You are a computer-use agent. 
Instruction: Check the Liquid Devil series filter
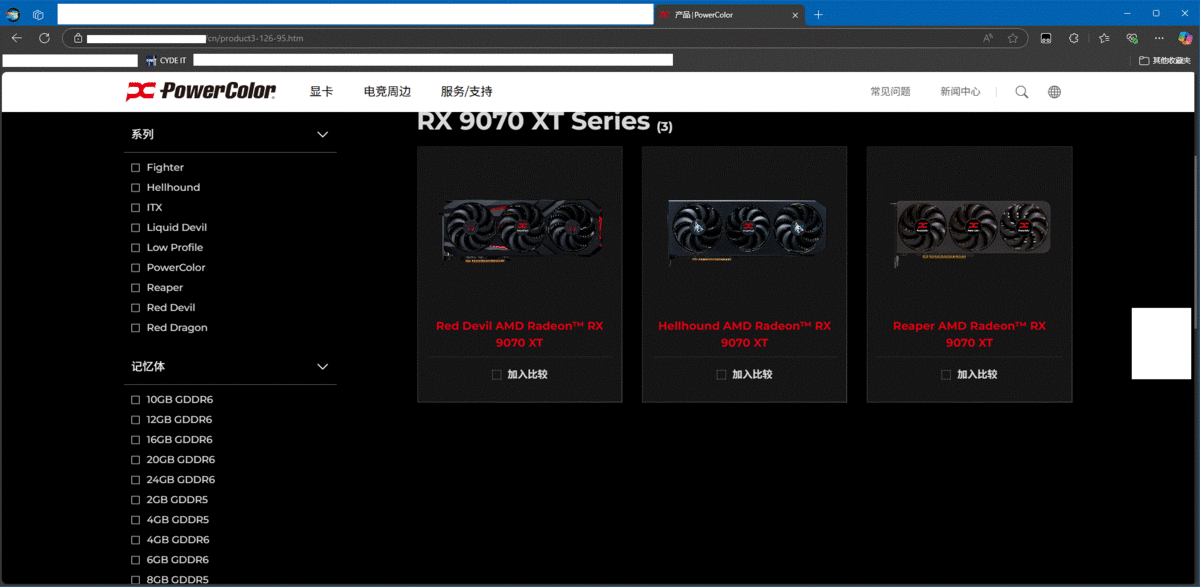(x=136, y=227)
